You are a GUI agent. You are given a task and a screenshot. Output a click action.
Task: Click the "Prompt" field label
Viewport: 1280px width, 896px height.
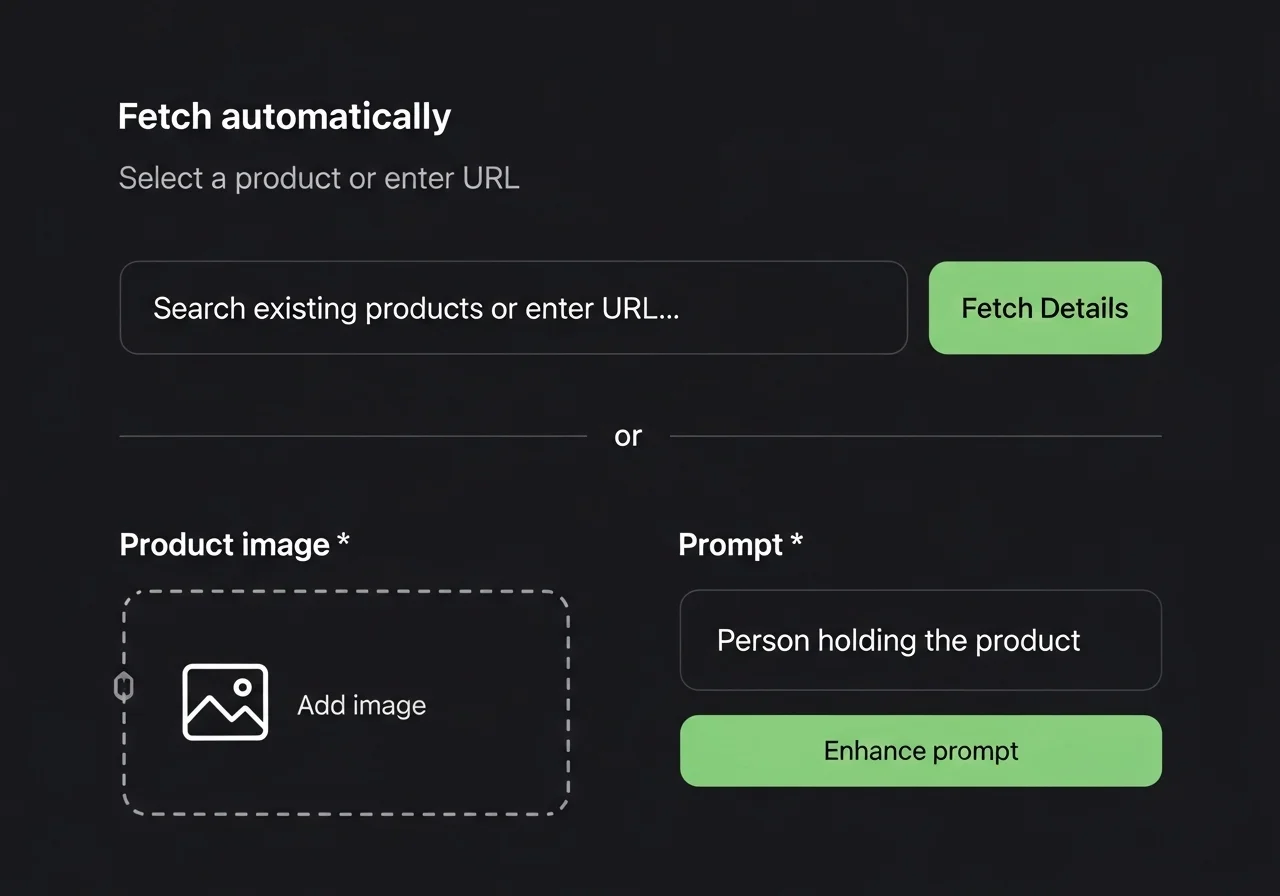pyautogui.click(x=730, y=545)
